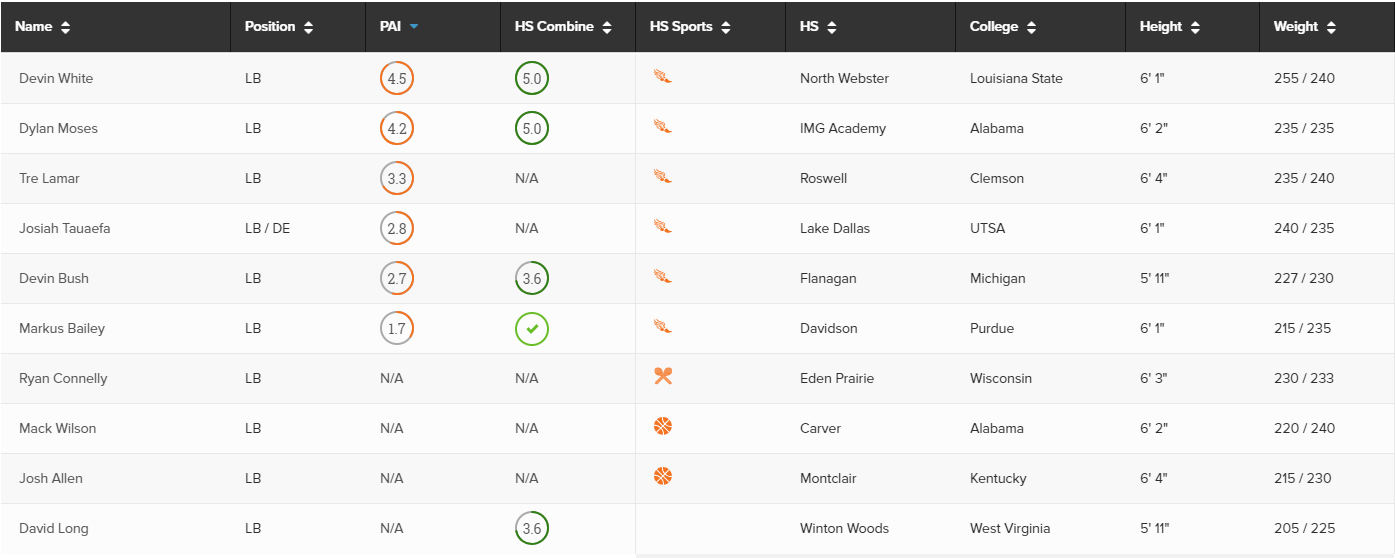Sort by the HS Sports column header
The width and height of the screenshot is (1395, 558).
[690, 27]
